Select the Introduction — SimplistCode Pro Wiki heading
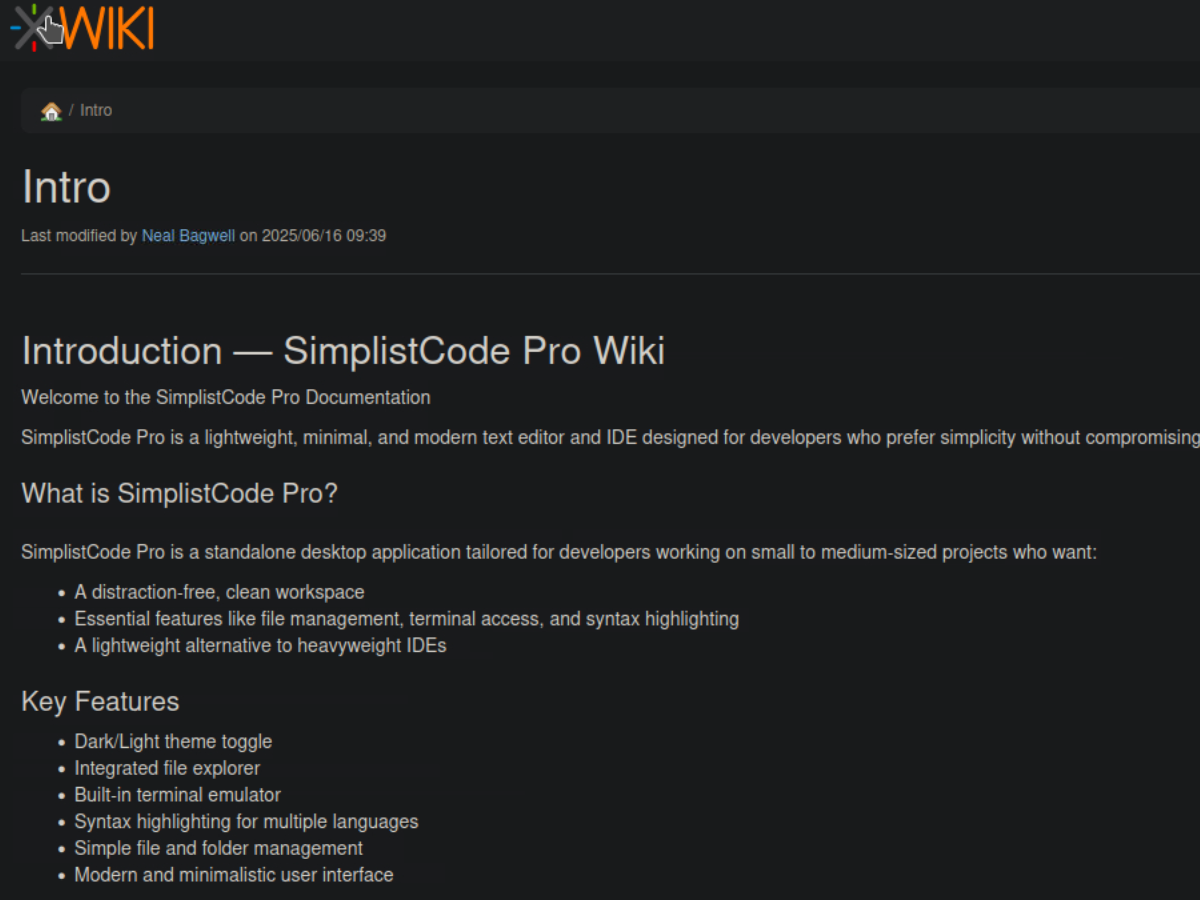 click(343, 351)
